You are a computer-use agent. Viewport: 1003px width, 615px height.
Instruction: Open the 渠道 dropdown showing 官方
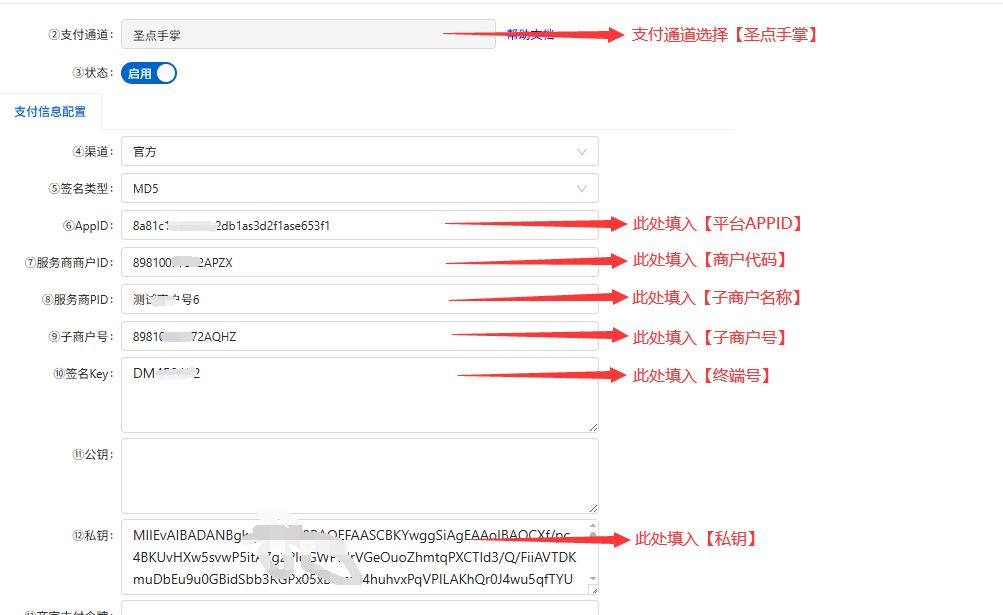coord(350,152)
